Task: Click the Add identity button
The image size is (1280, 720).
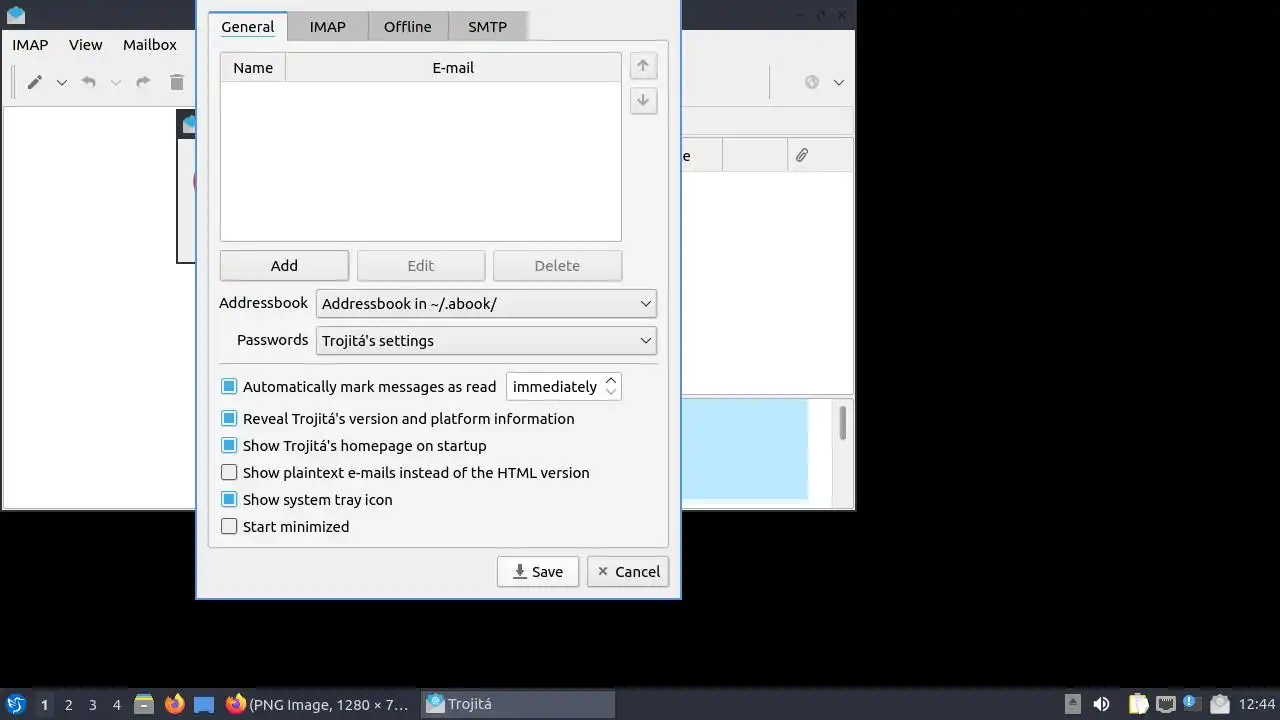Action: (284, 265)
